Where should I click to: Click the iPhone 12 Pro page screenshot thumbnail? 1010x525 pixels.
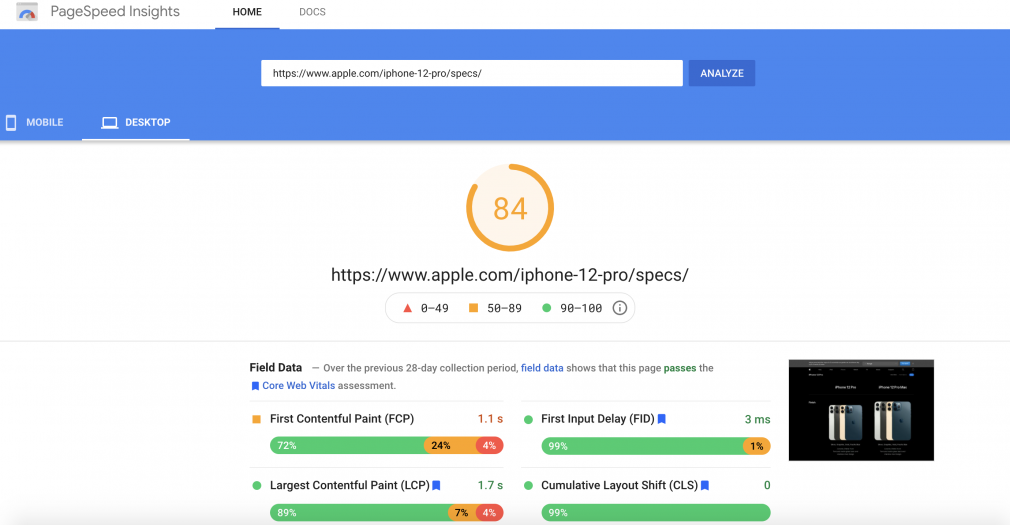[x=861, y=410]
